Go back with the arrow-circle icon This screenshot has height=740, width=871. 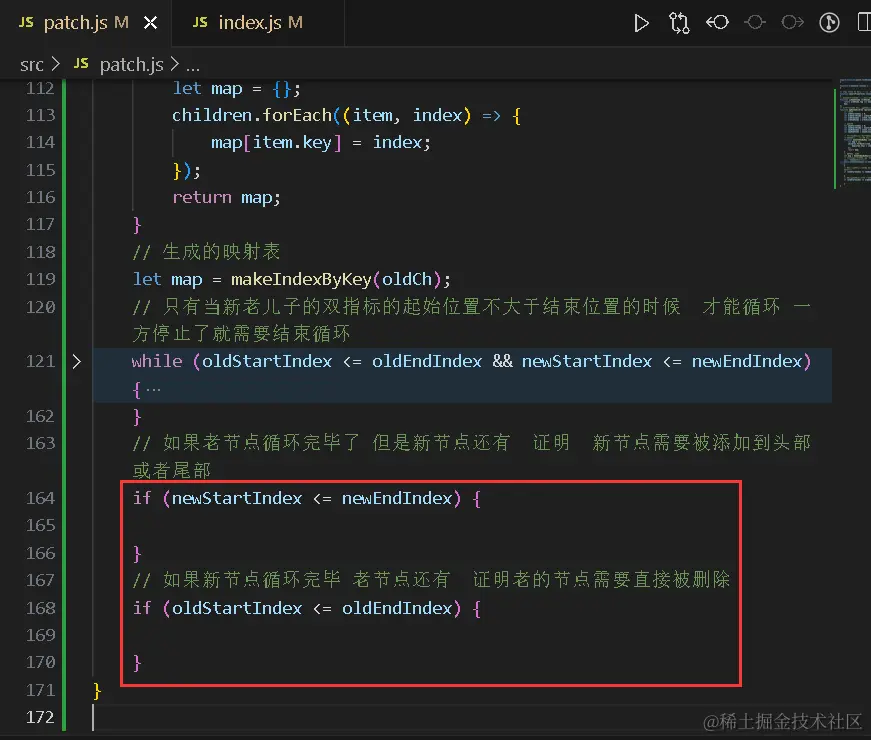click(717, 23)
